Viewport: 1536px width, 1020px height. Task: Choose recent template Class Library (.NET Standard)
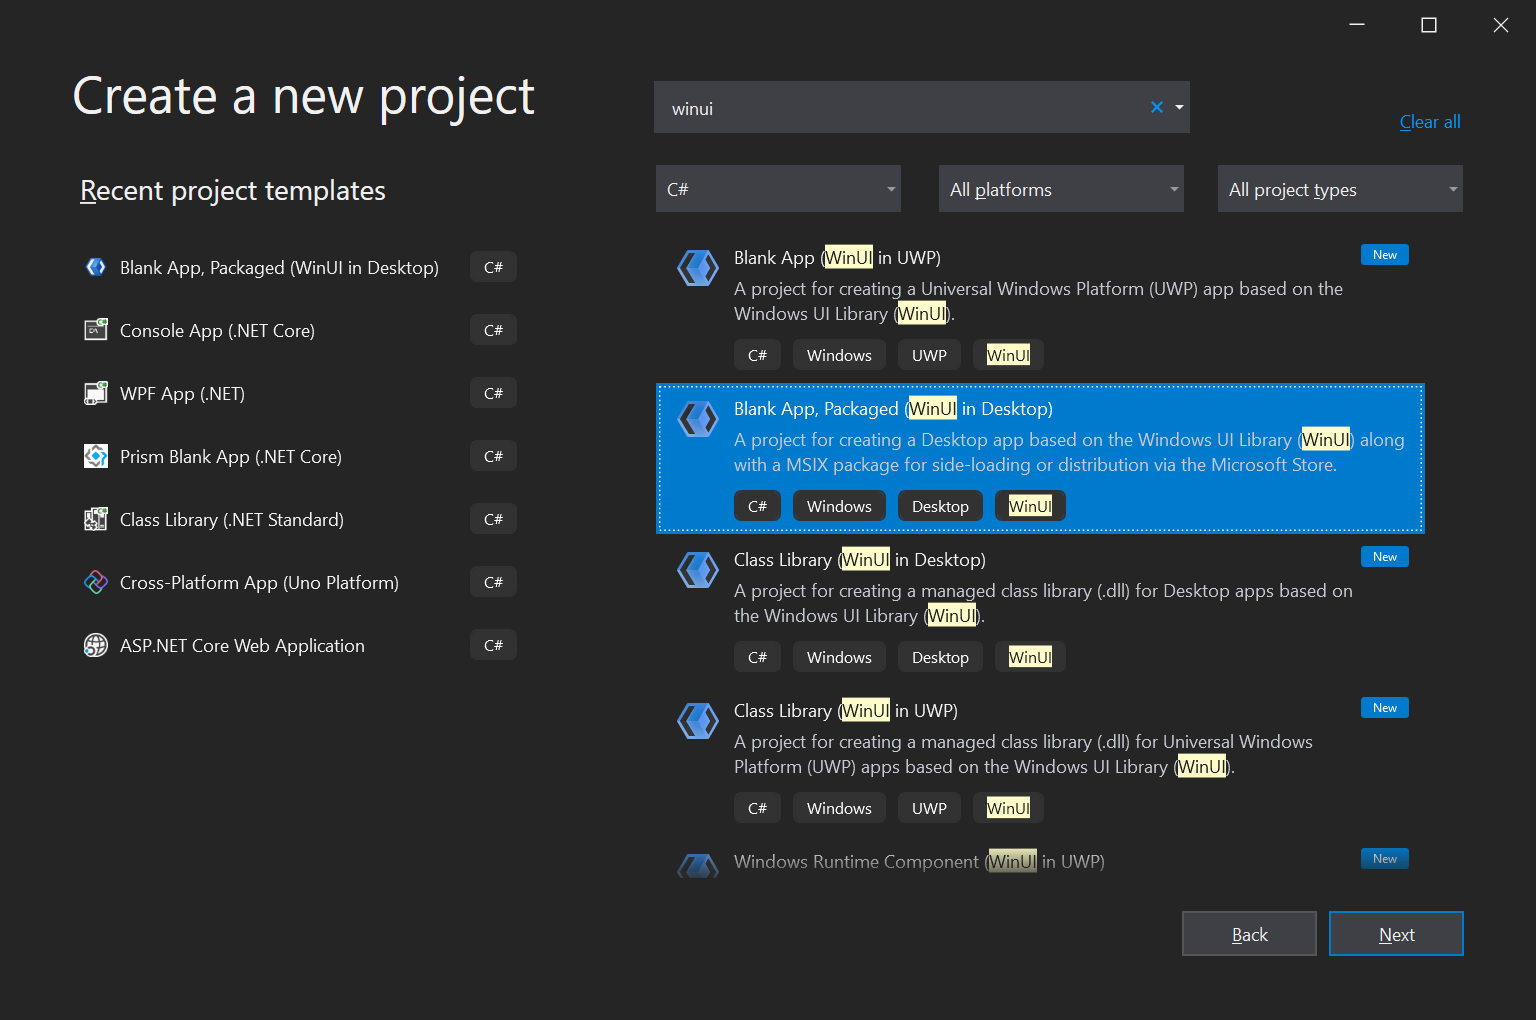[300, 519]
